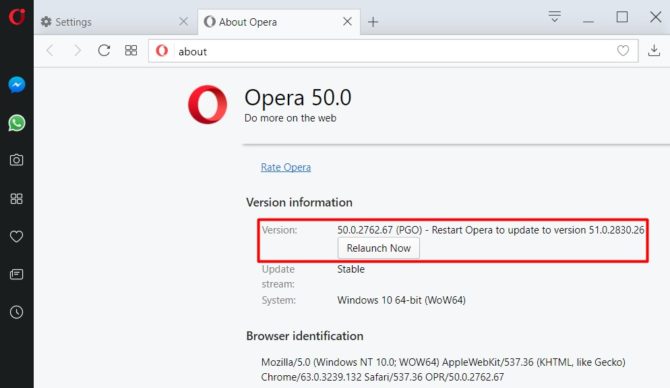The image size is (670, 388).
Task: Click the 'Version information' heading
Action: [299, 202]
